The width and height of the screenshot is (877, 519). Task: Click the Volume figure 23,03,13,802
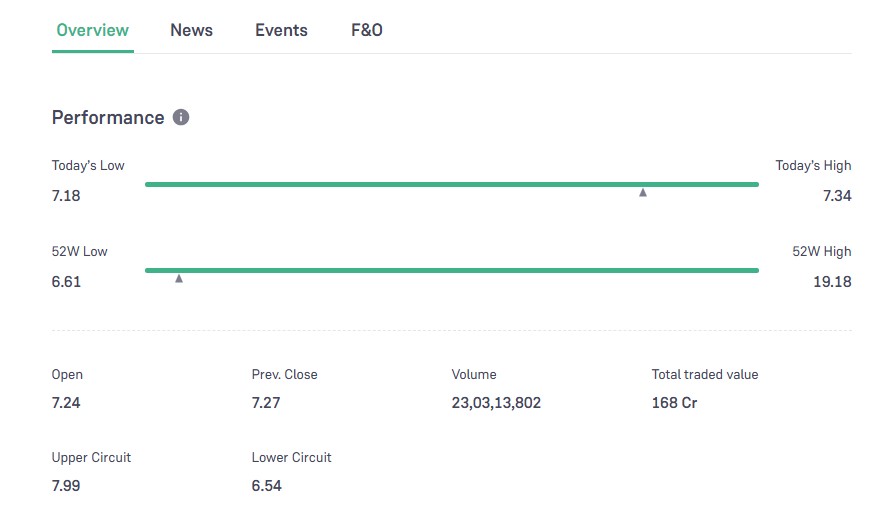coord(496,403)
